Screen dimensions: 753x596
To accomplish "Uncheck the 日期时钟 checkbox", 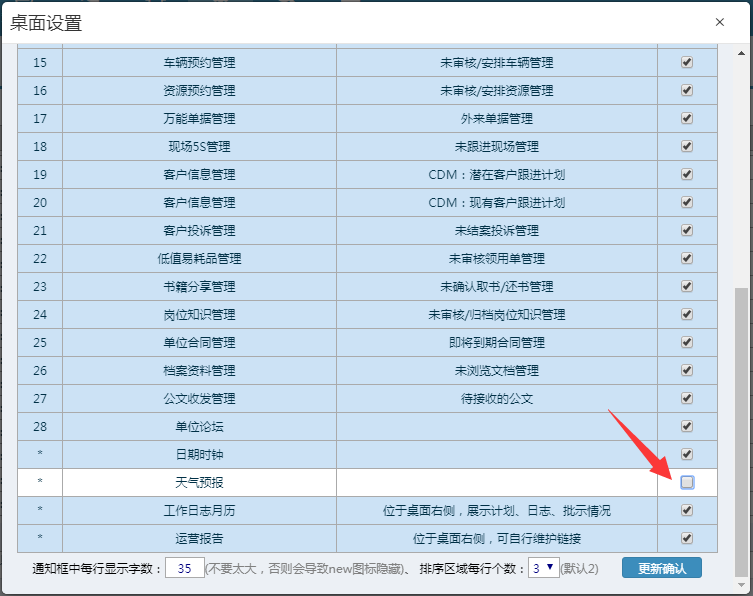I will click(x=687, y=454).
